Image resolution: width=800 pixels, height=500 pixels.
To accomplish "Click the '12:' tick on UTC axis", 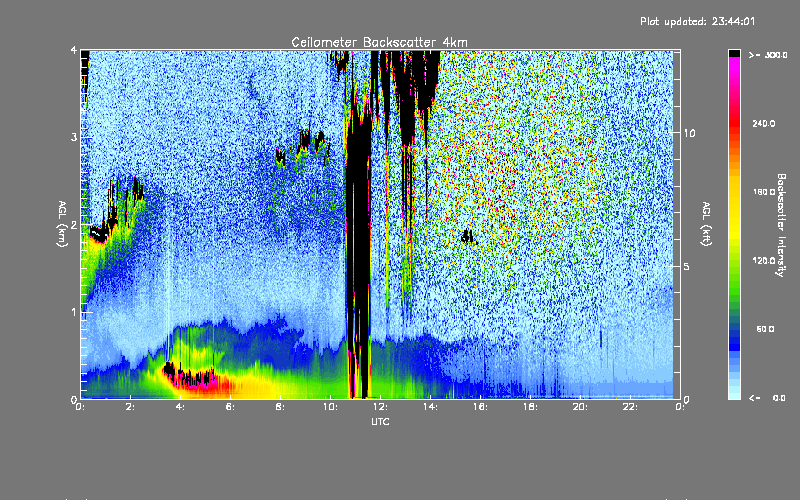I will pos(380,407).
